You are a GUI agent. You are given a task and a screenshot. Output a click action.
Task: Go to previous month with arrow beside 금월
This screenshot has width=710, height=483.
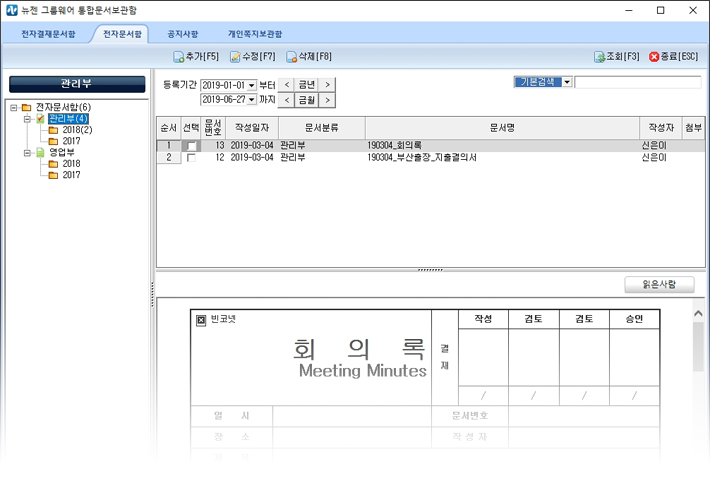coord(286,100)
